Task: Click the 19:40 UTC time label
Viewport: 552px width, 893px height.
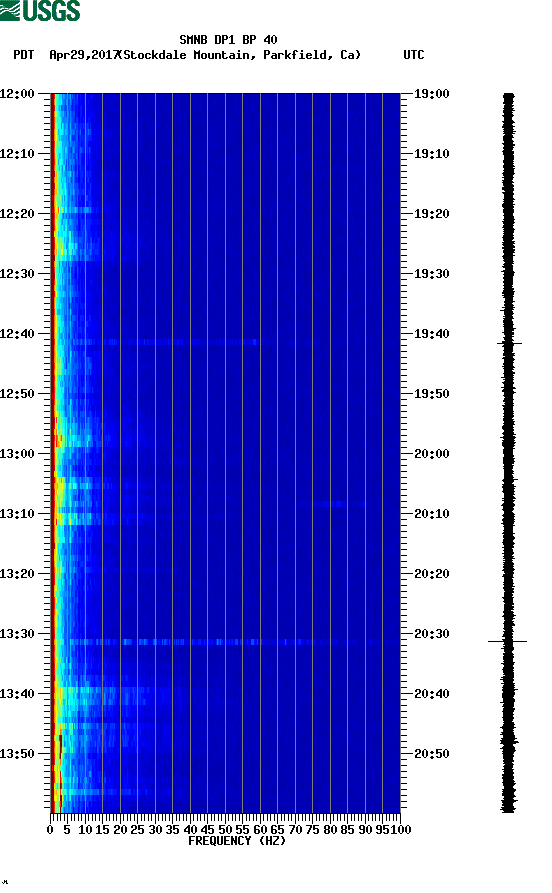Action: tap(432, 334)
